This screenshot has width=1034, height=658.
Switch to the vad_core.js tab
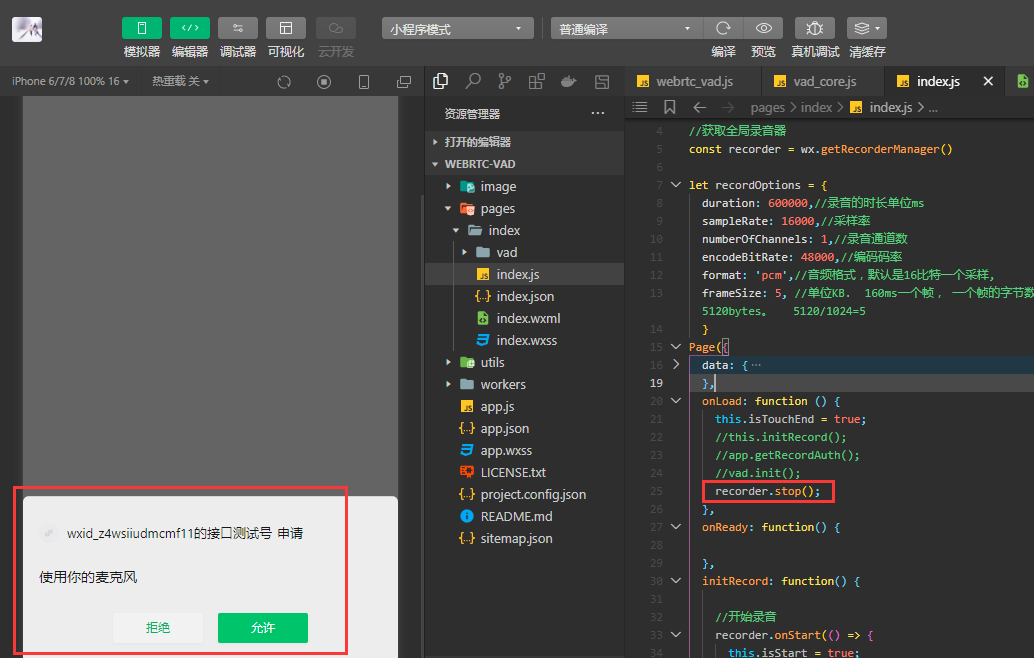pyautogui.click(x=822, y=81)
